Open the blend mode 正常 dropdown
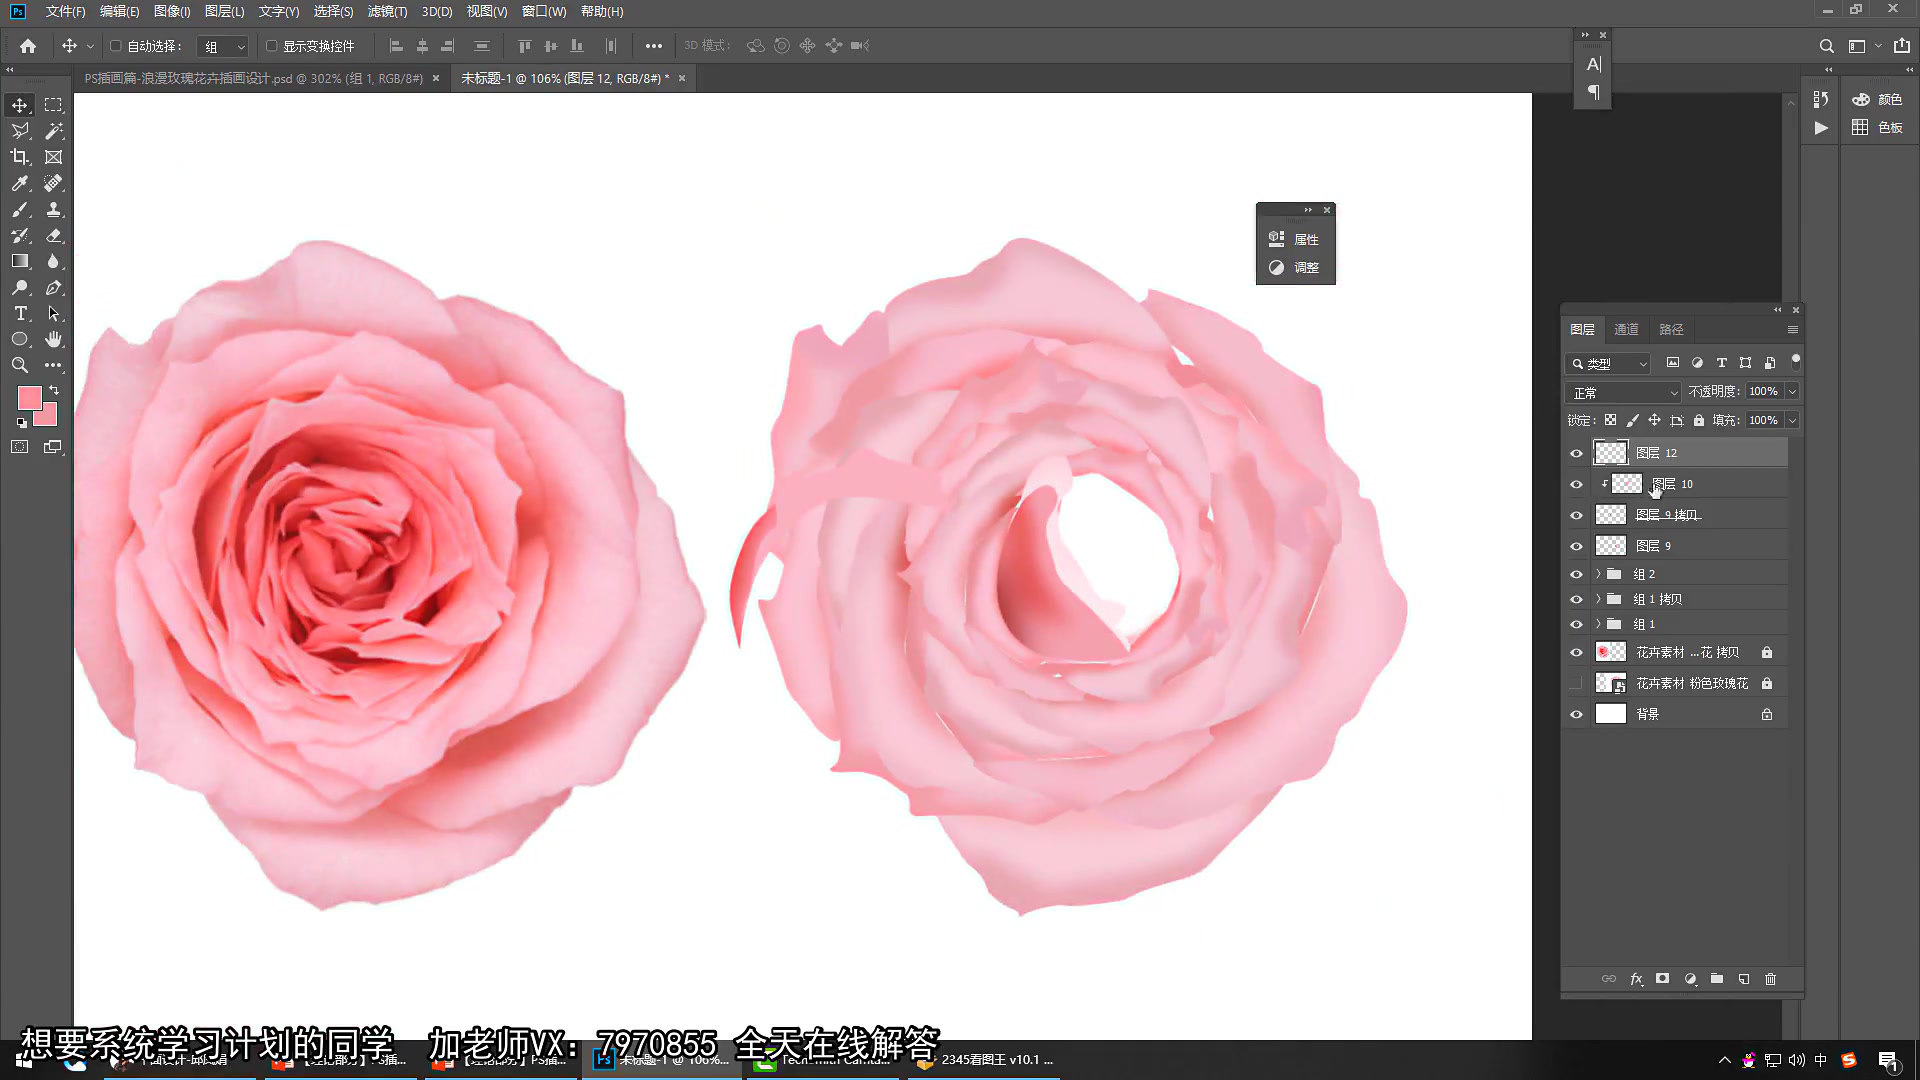The height and width of the screenshot is (1080, 1920). (1622, 392)
